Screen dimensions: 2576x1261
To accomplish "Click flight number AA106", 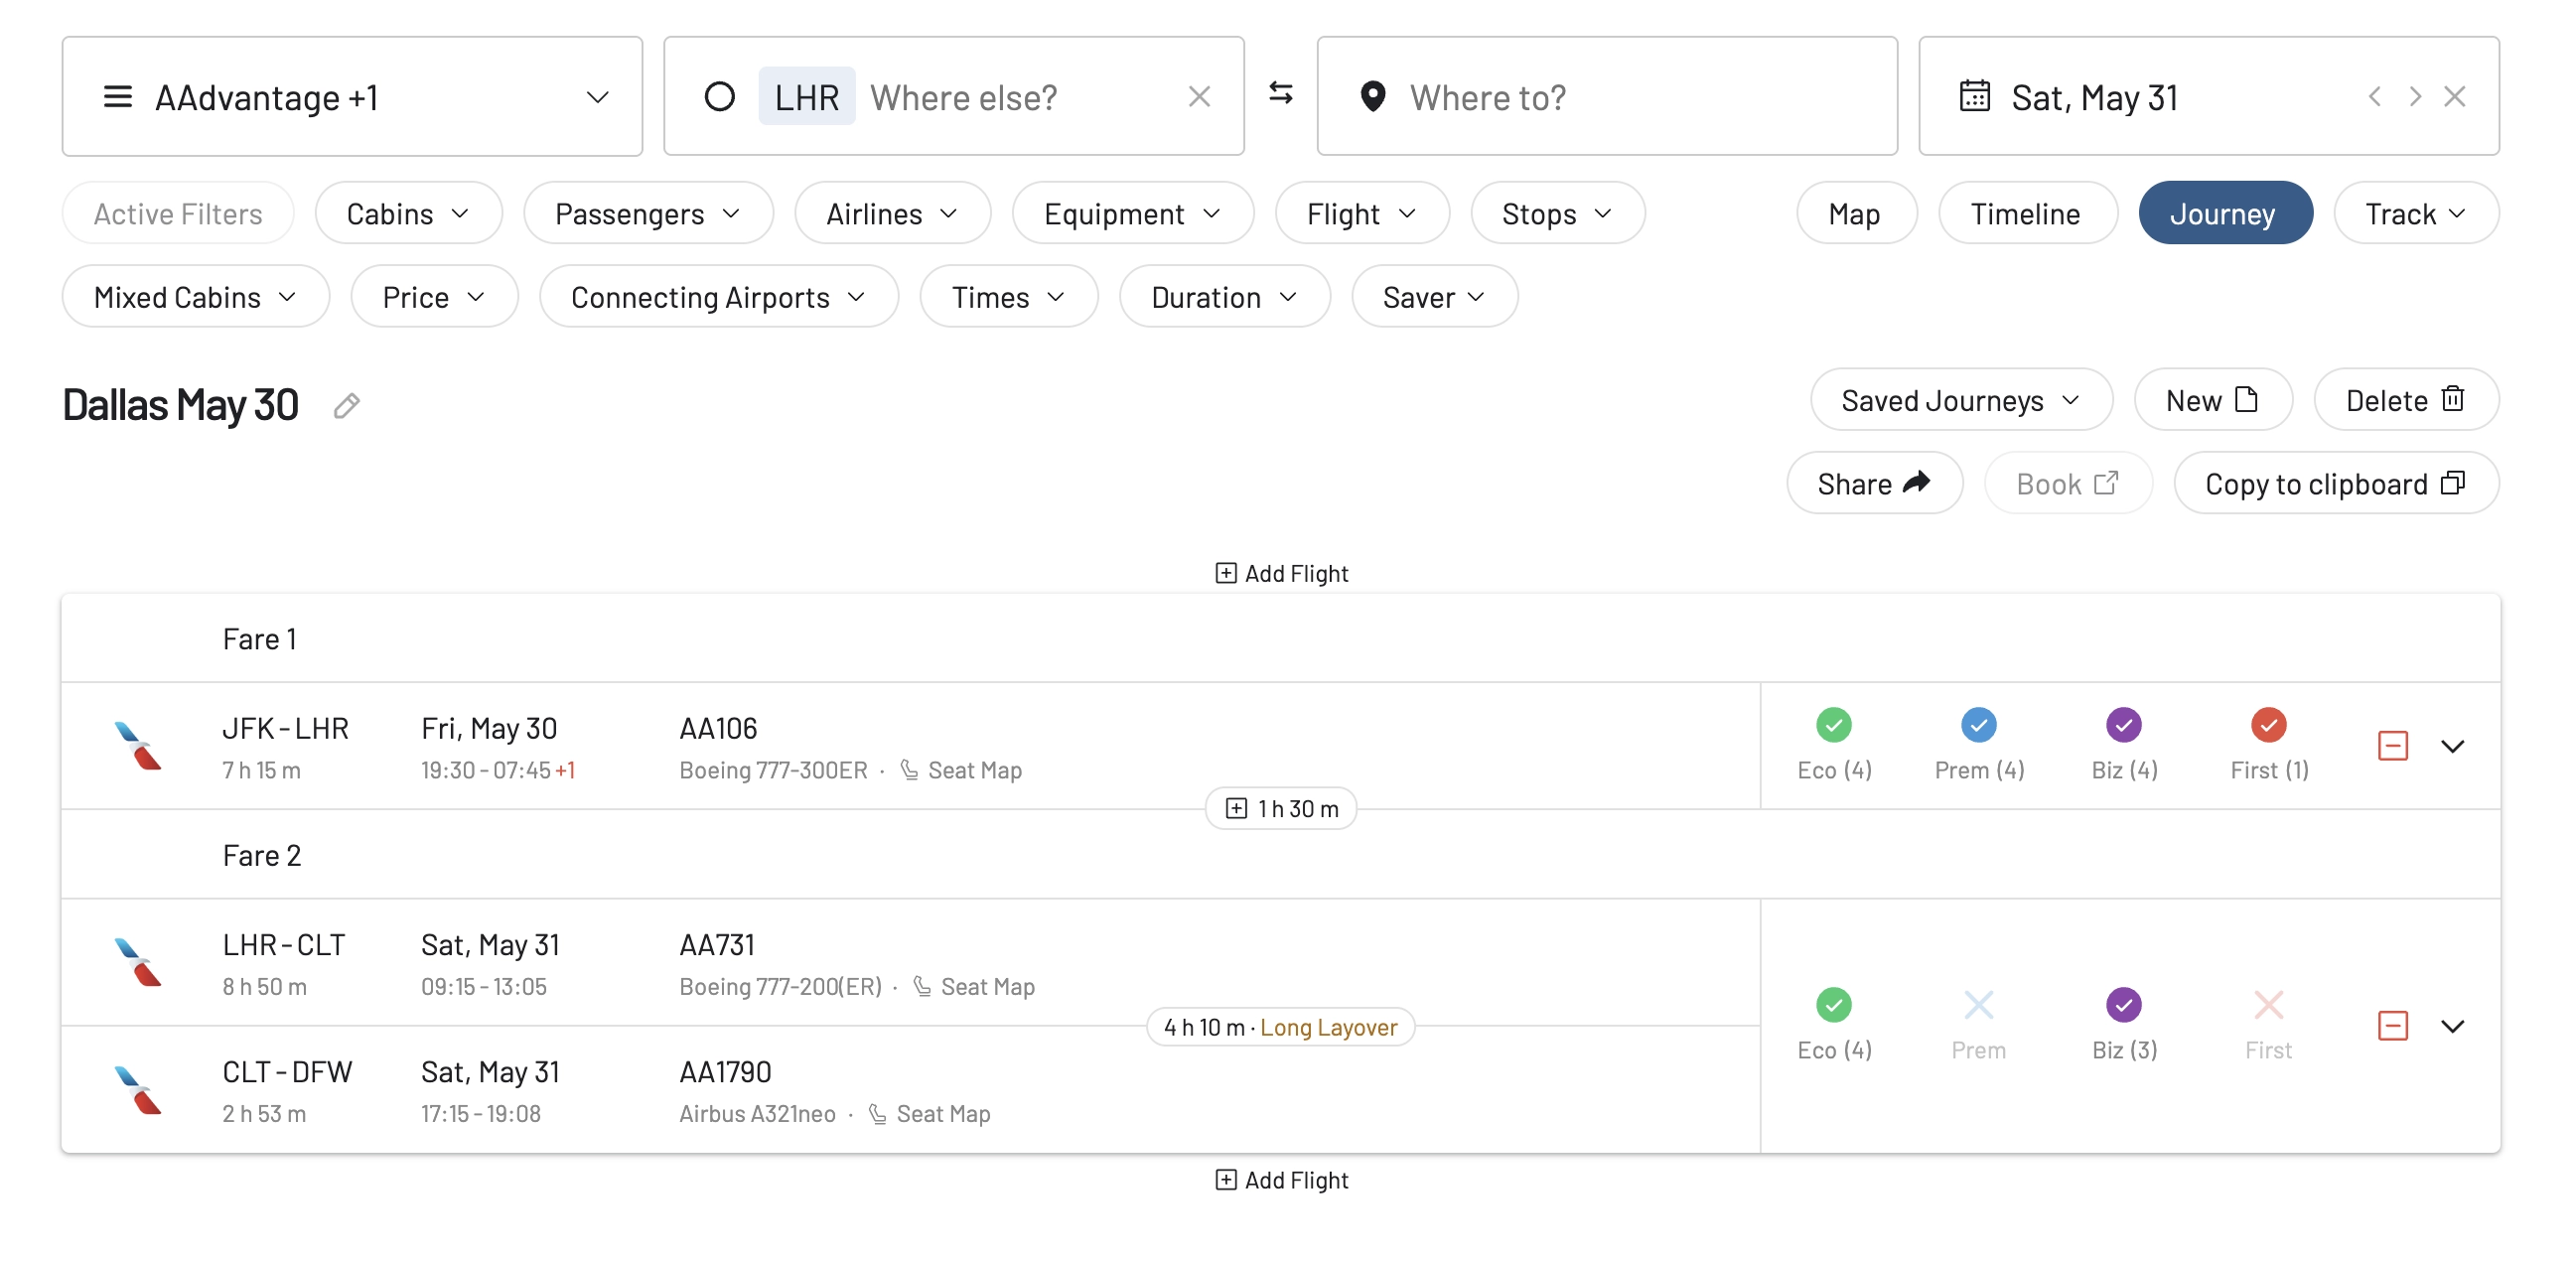I will tap(718, 727).
